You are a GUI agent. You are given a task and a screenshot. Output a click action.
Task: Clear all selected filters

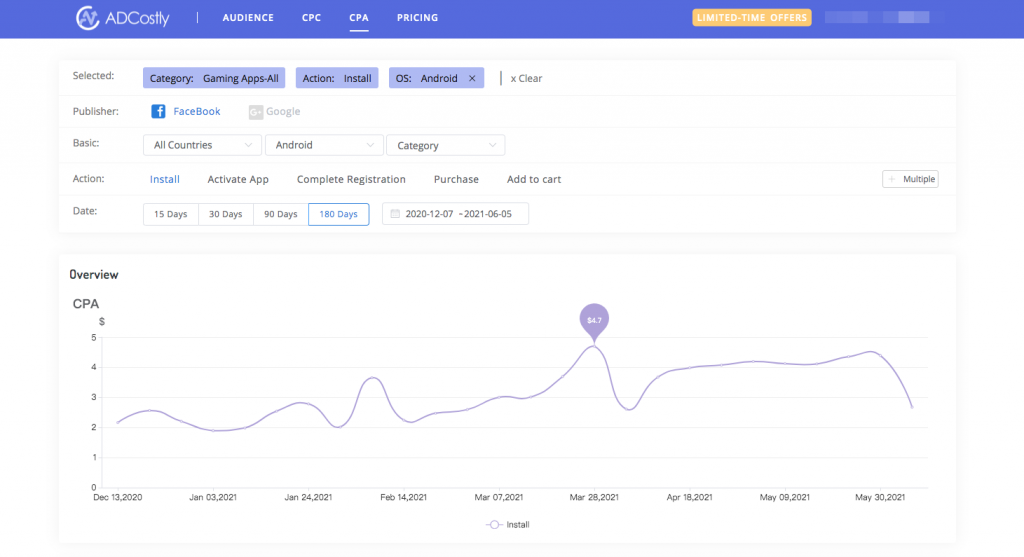tap(526, 78)
